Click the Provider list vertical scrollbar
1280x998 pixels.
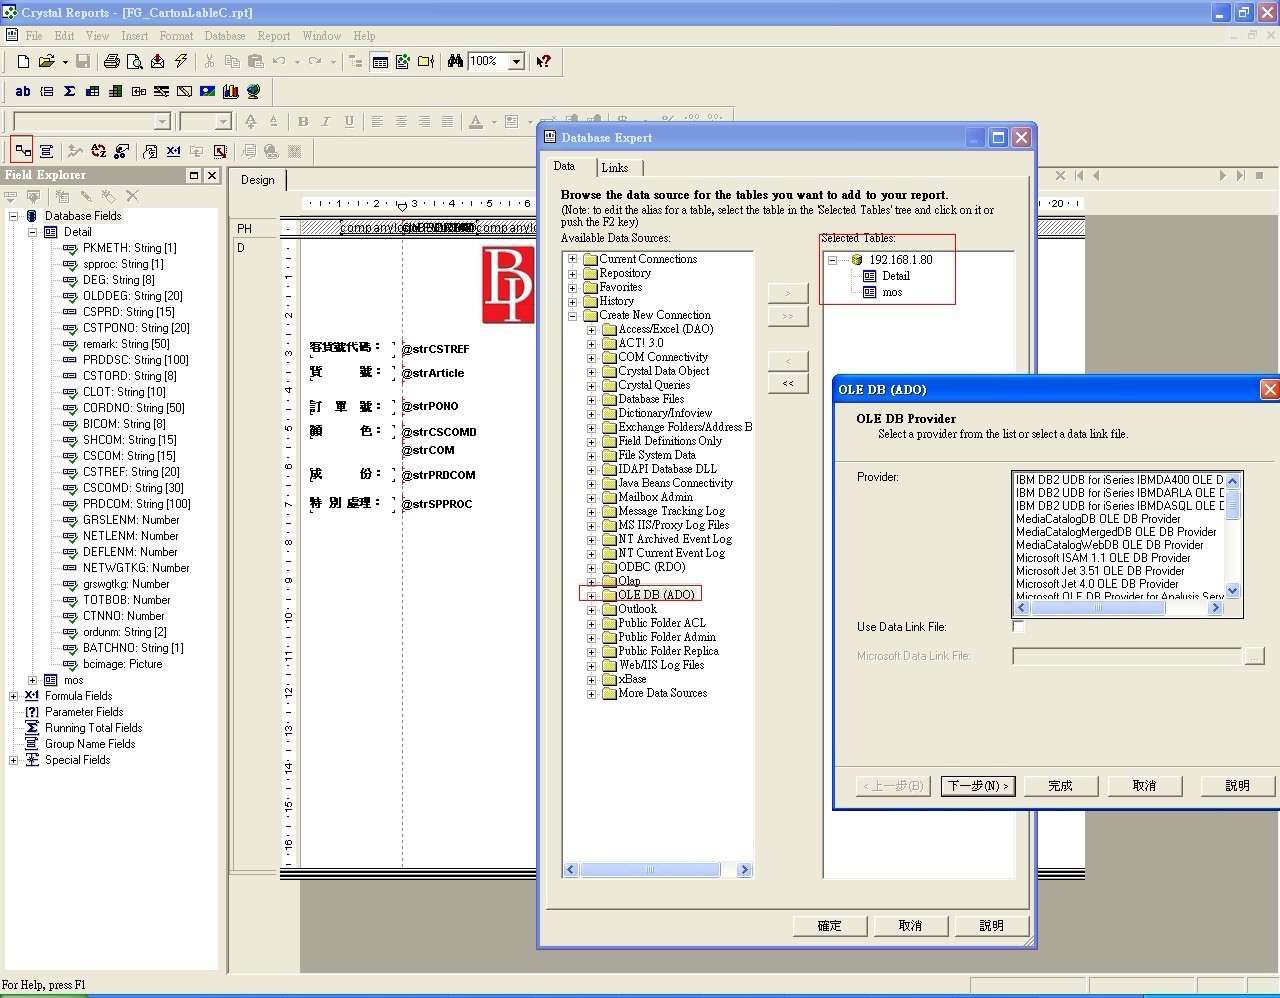pos(1233,536)
